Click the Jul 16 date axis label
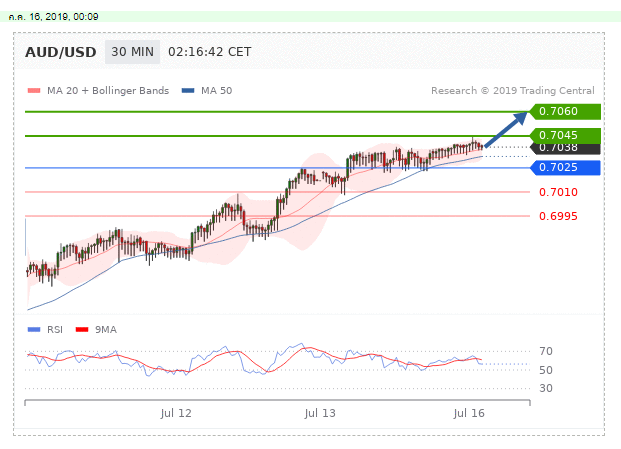The image size is (621, 449). [x=469, y=413]
